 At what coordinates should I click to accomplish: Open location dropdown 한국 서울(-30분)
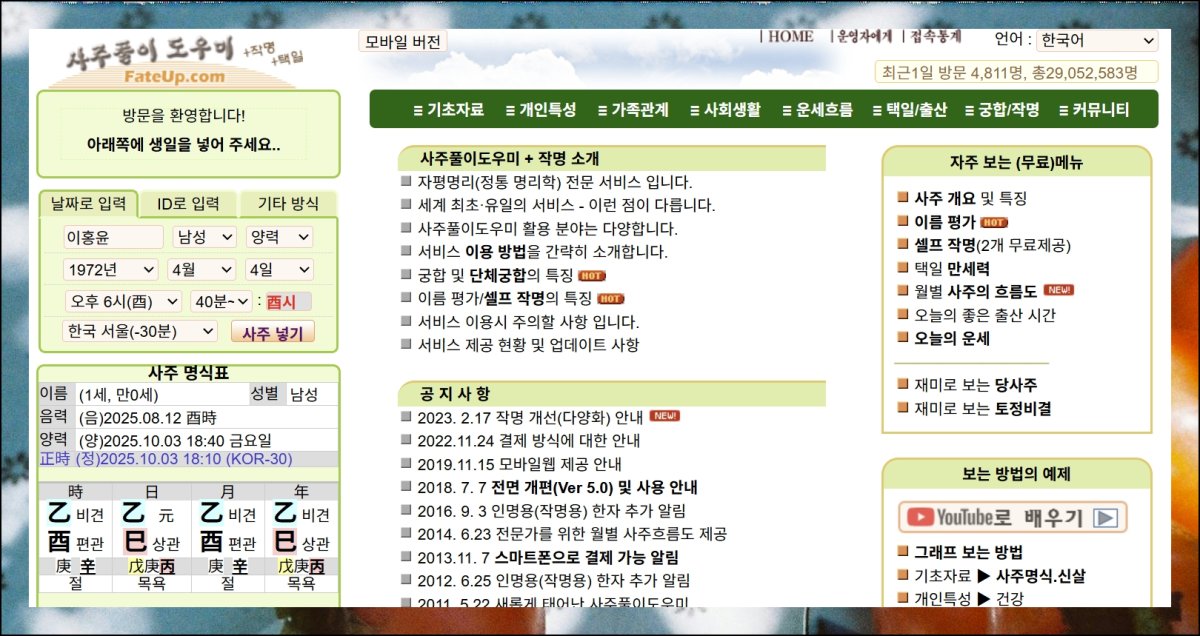point(140,331)
